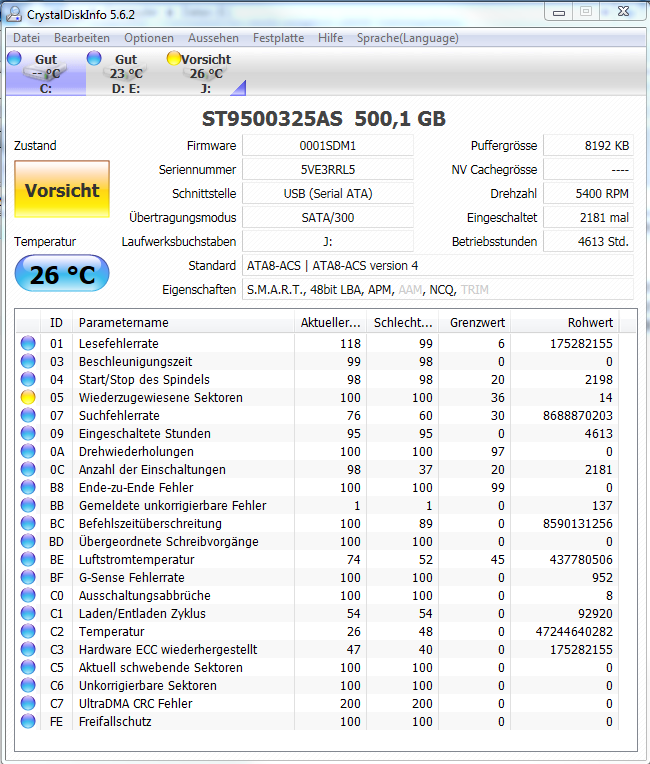Screen dimensions: 650x764
Task: Click the Betriebsstunden field 4613 Std.
Action: tap(589, 241)
